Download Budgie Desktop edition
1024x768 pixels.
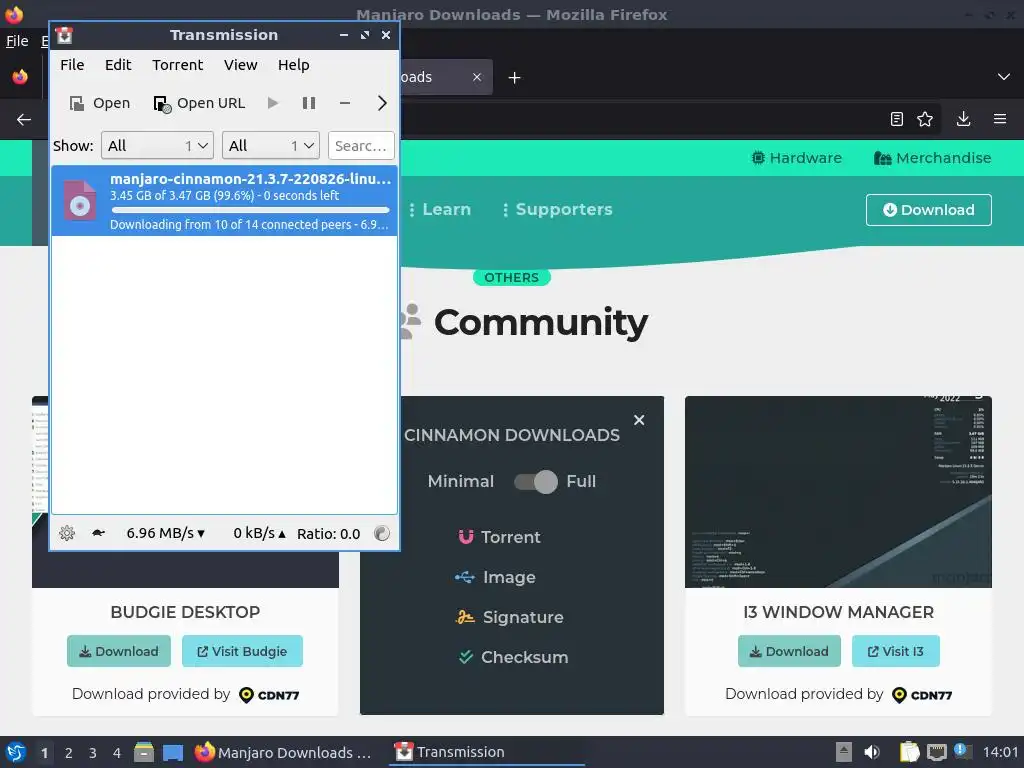(x=119, y=651)
